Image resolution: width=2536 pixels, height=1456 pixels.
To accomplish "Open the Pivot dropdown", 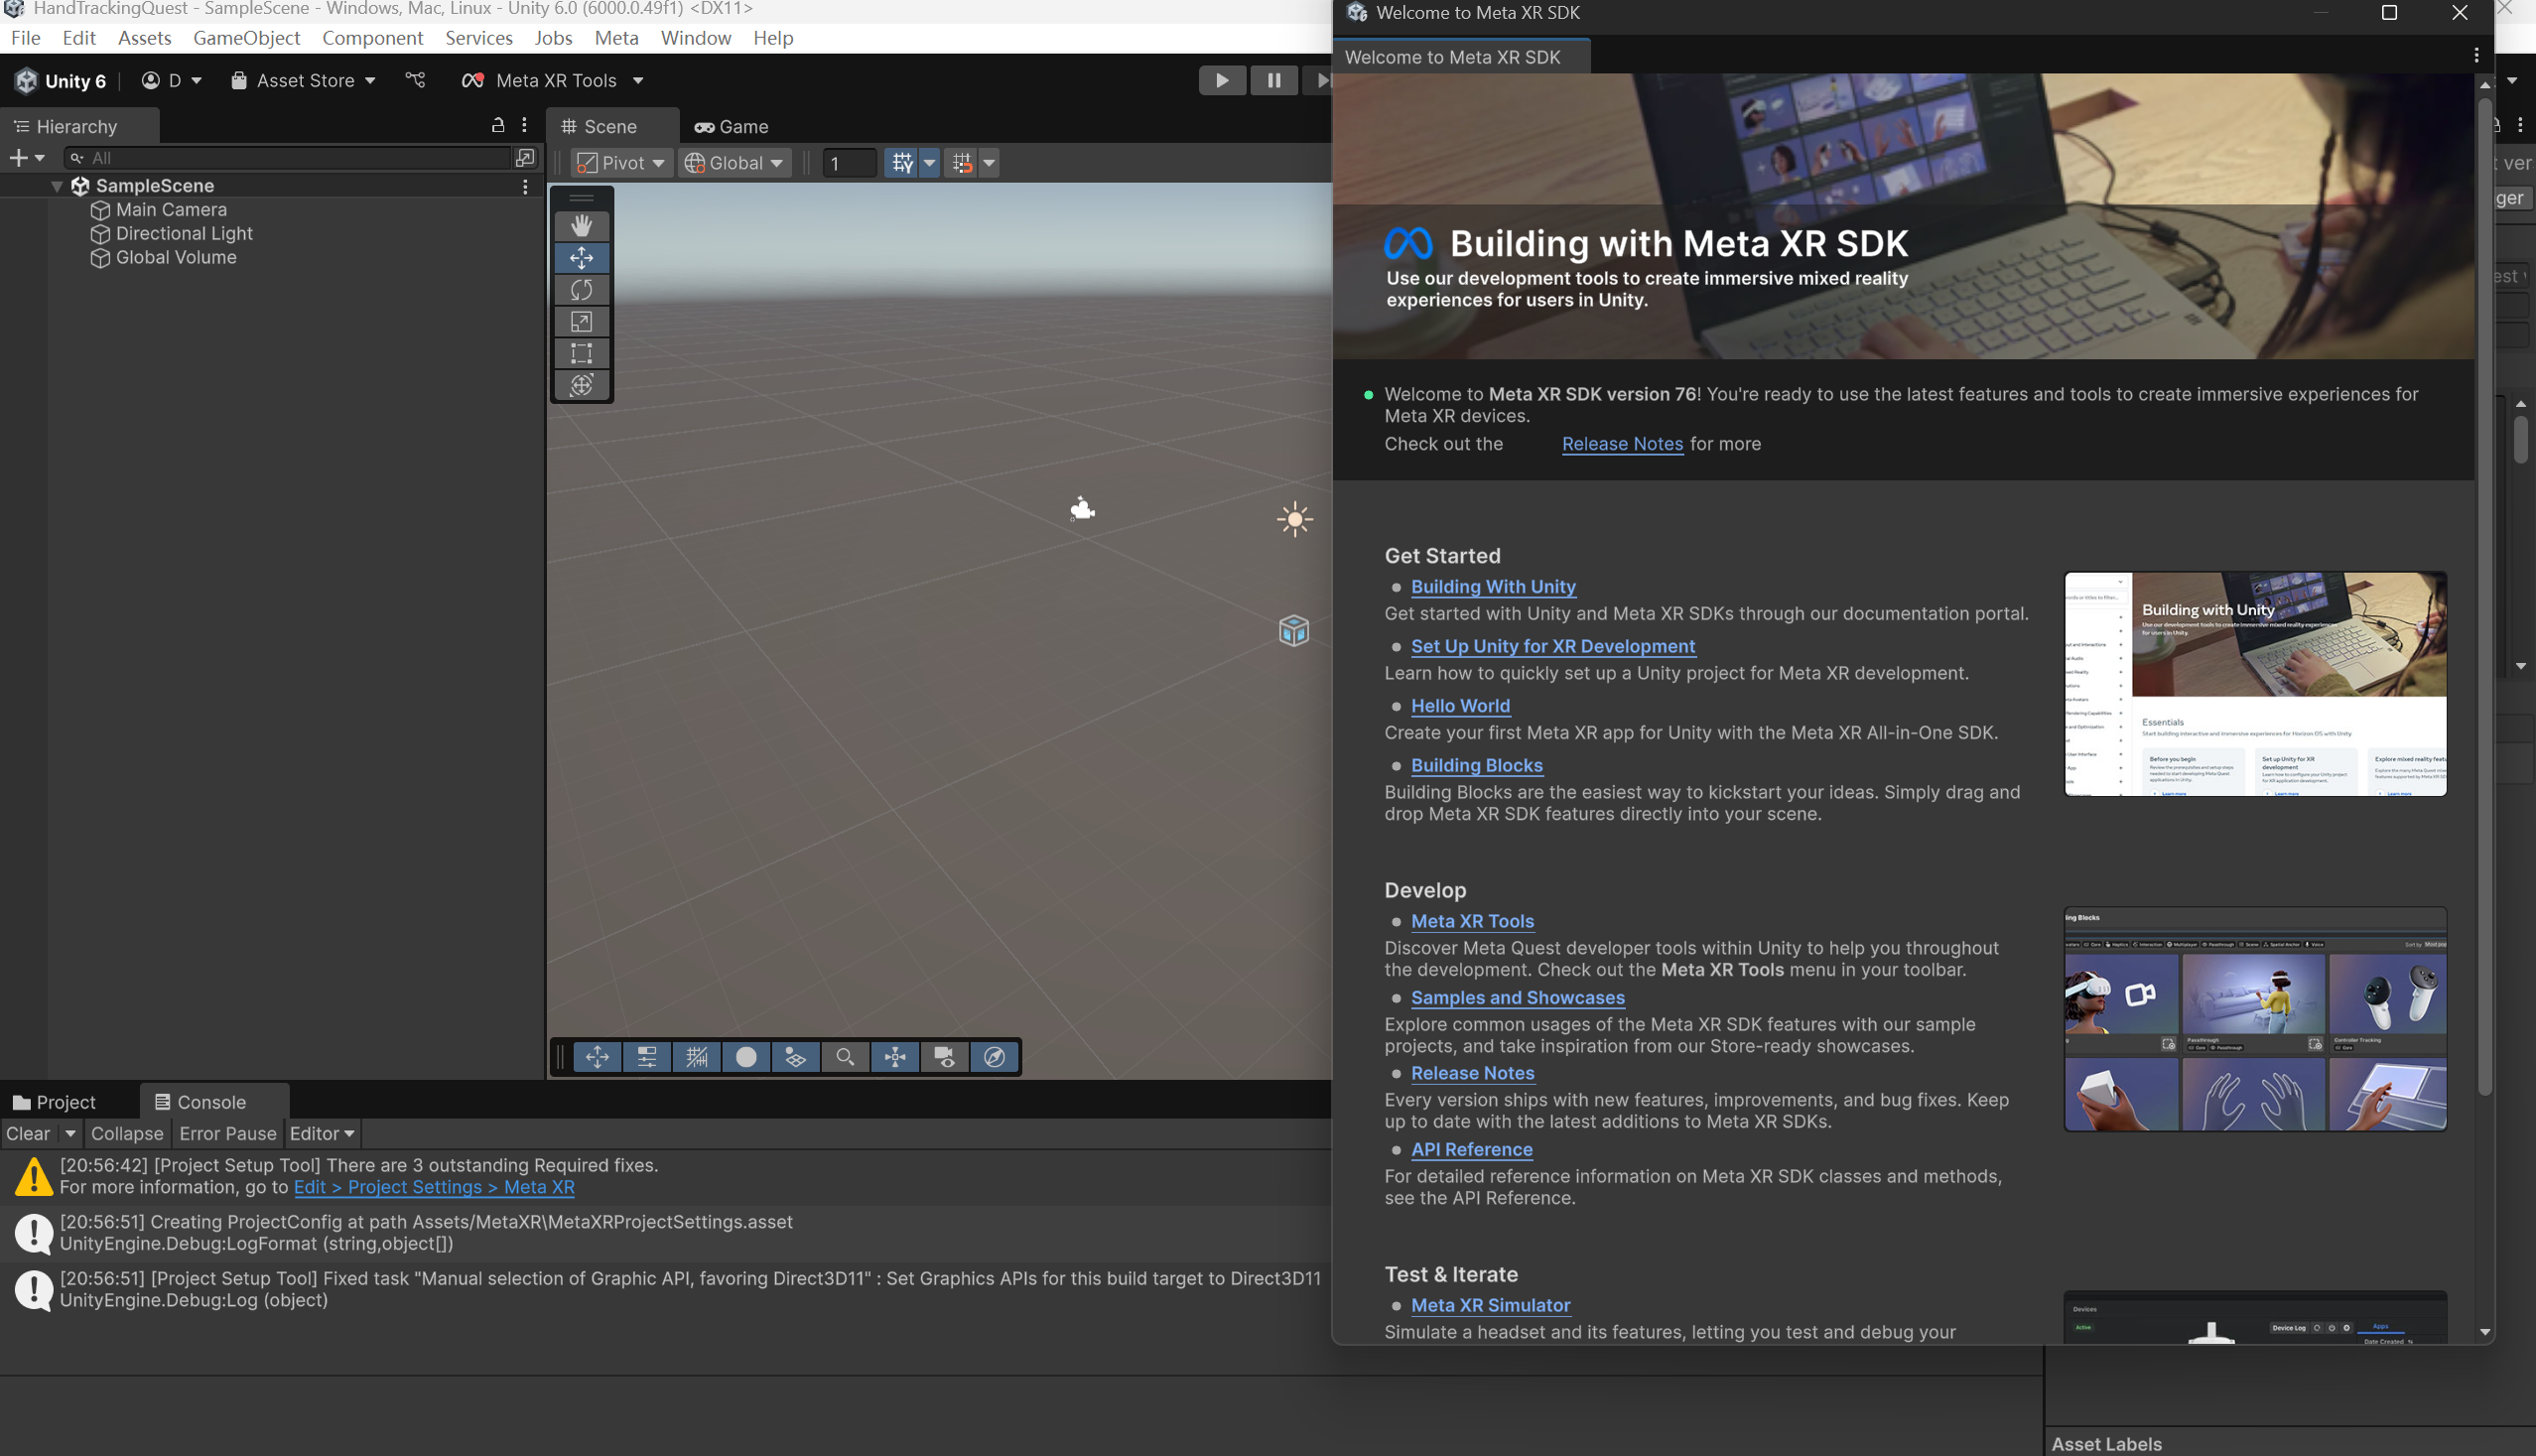I will coord(621,162).
